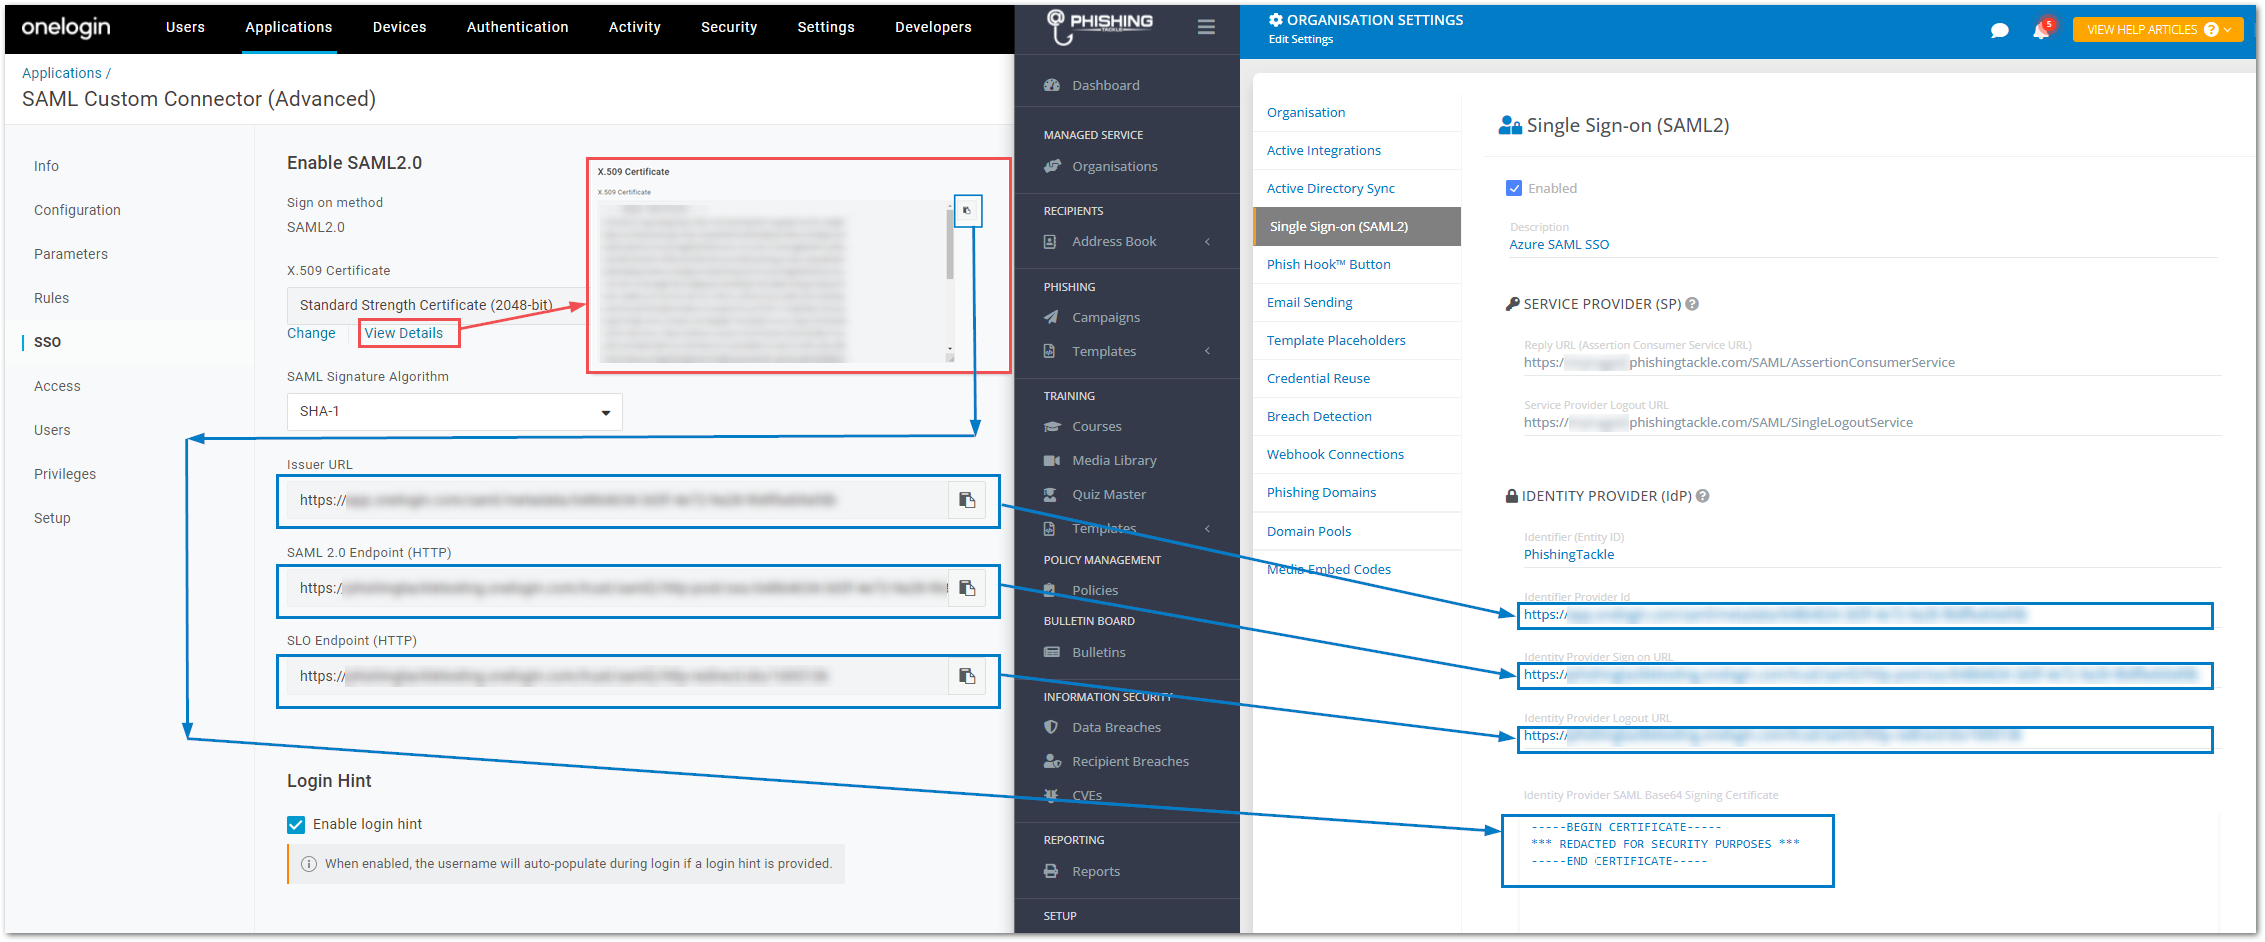
Task: Click the Applications breadcrumb link
Action: (62, 73)
